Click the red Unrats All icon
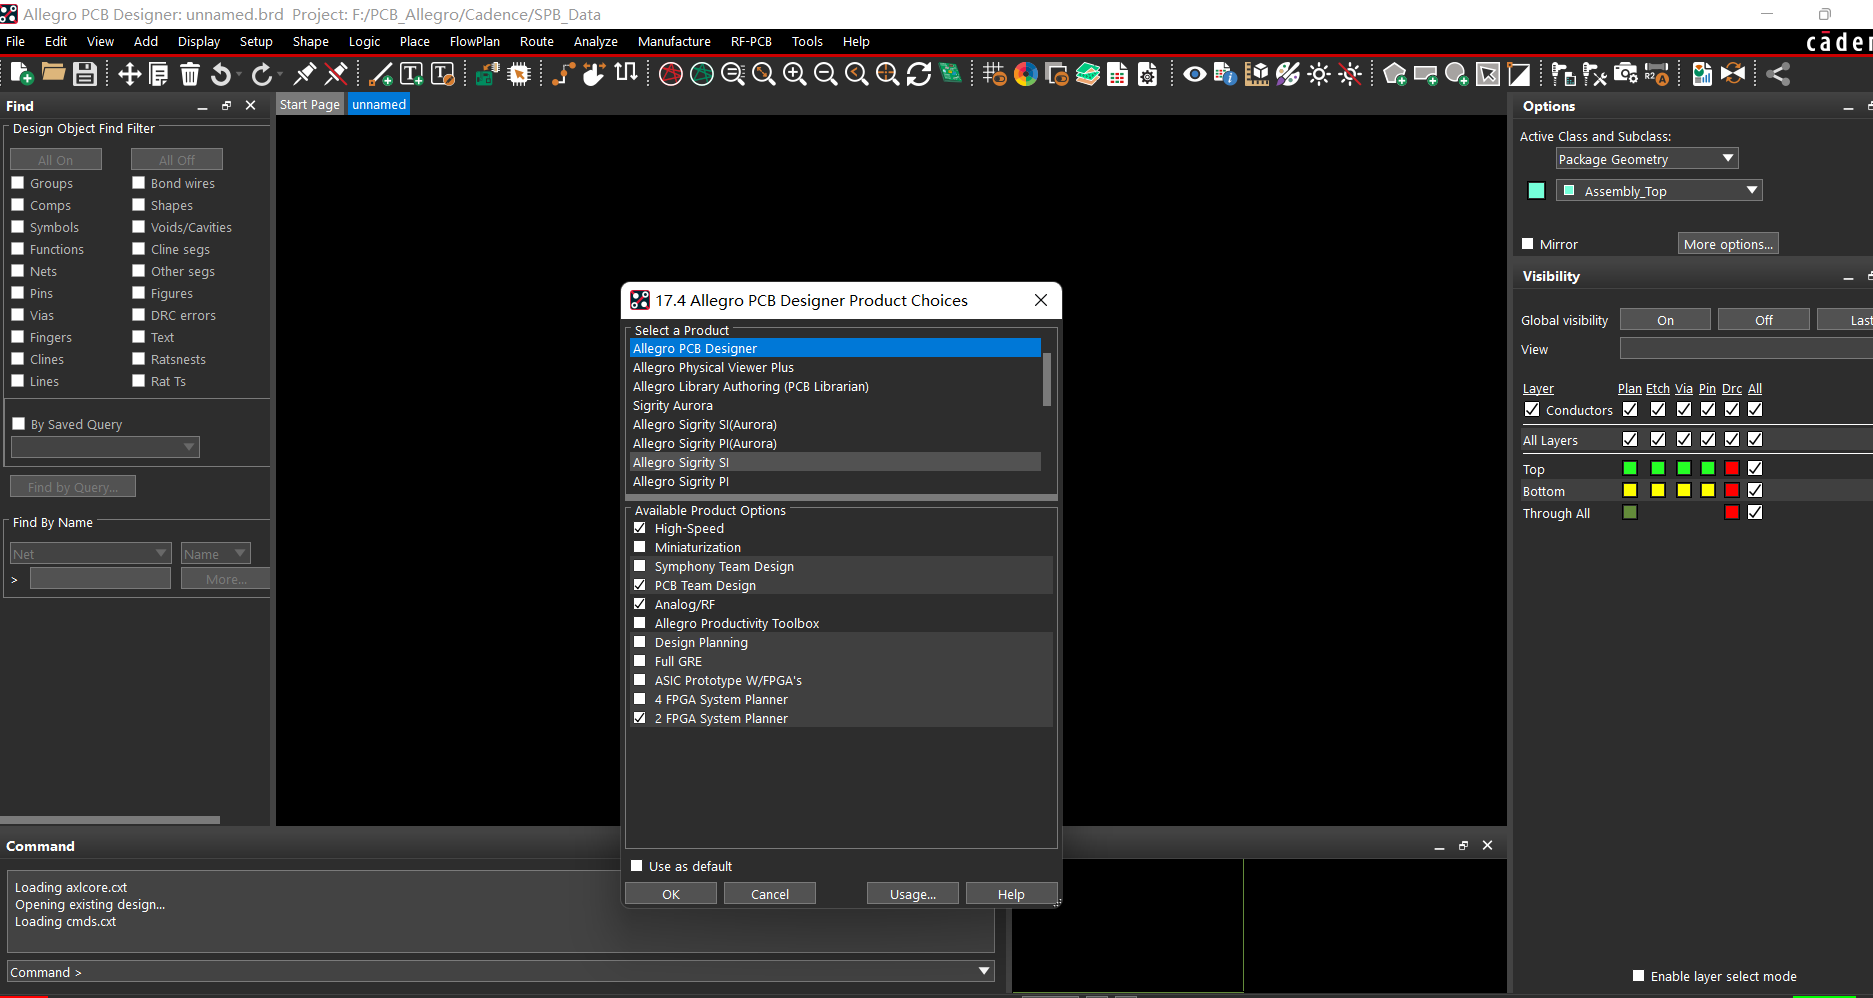 click(671, 74)
